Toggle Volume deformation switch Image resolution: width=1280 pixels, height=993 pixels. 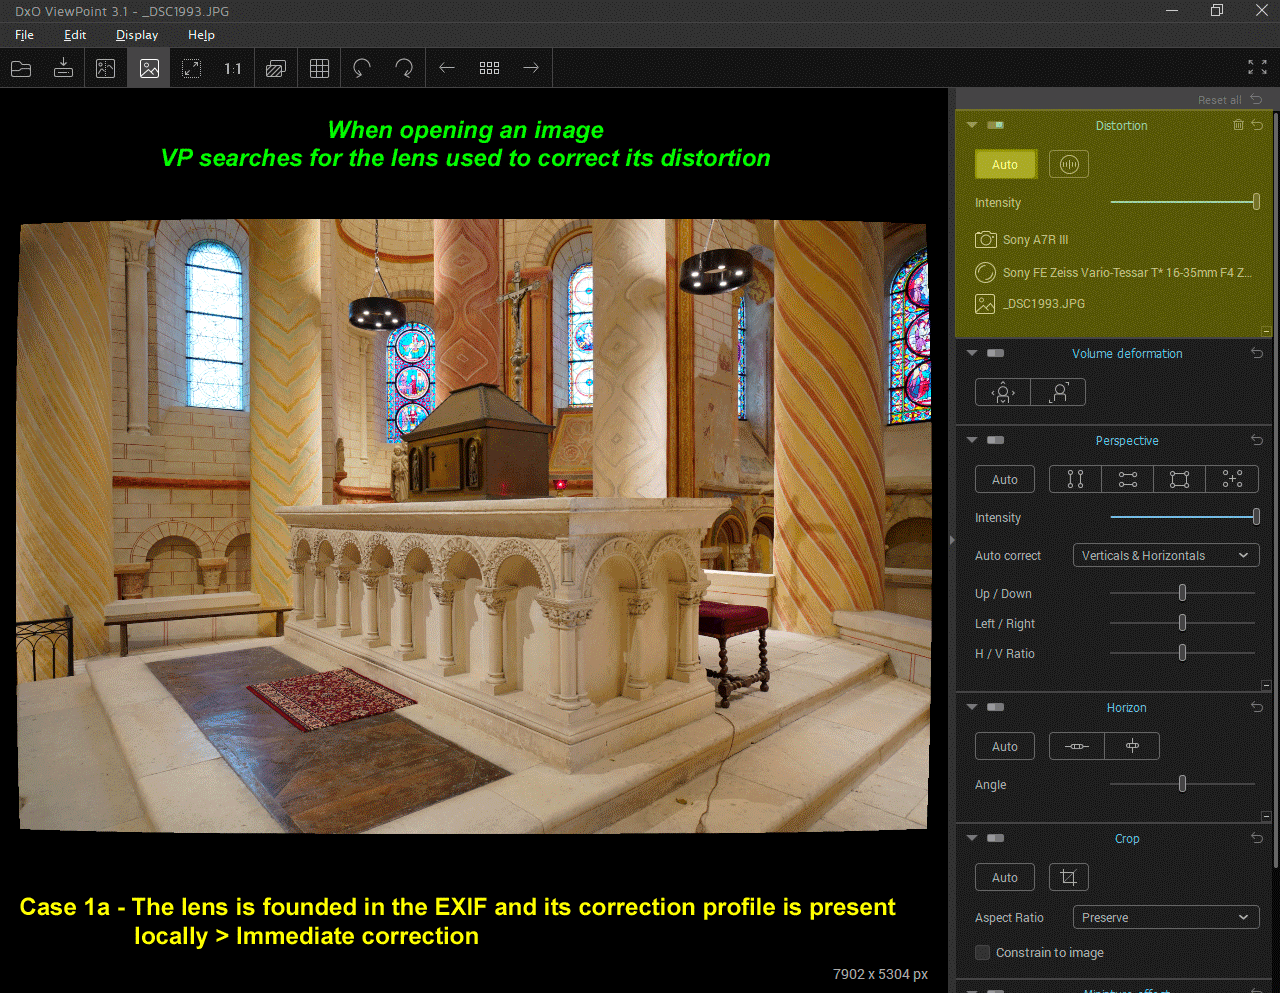coord(995,353)
